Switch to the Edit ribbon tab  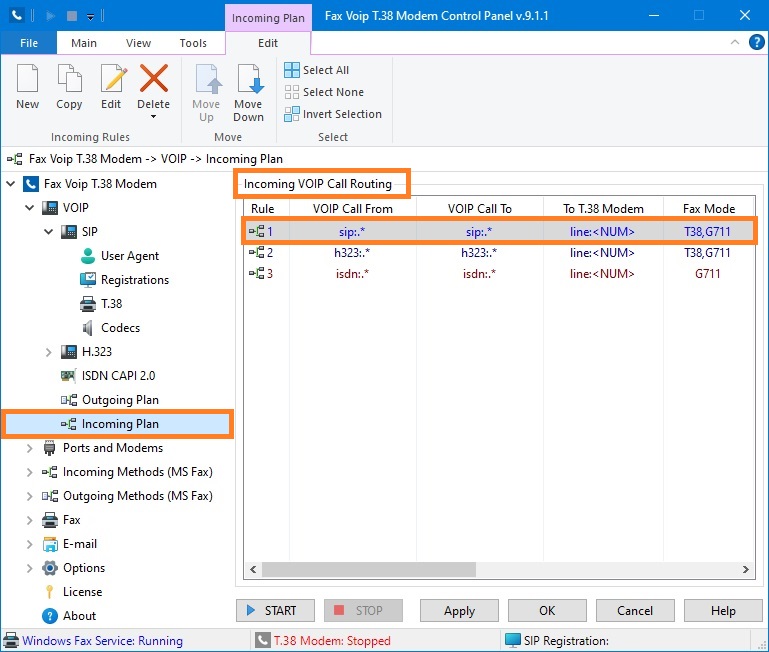[x=268, y=43]
